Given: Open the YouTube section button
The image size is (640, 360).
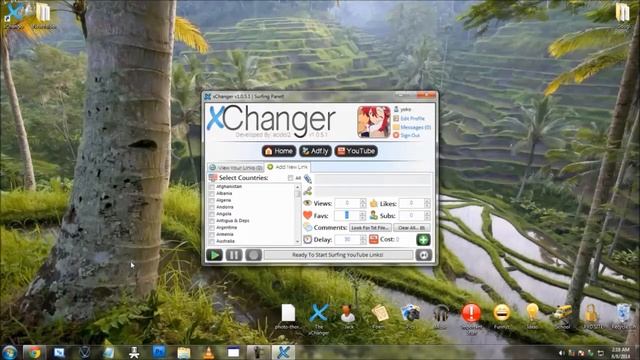Looking at the screenshot, I should pyautogui.click(x=356, y=151).
